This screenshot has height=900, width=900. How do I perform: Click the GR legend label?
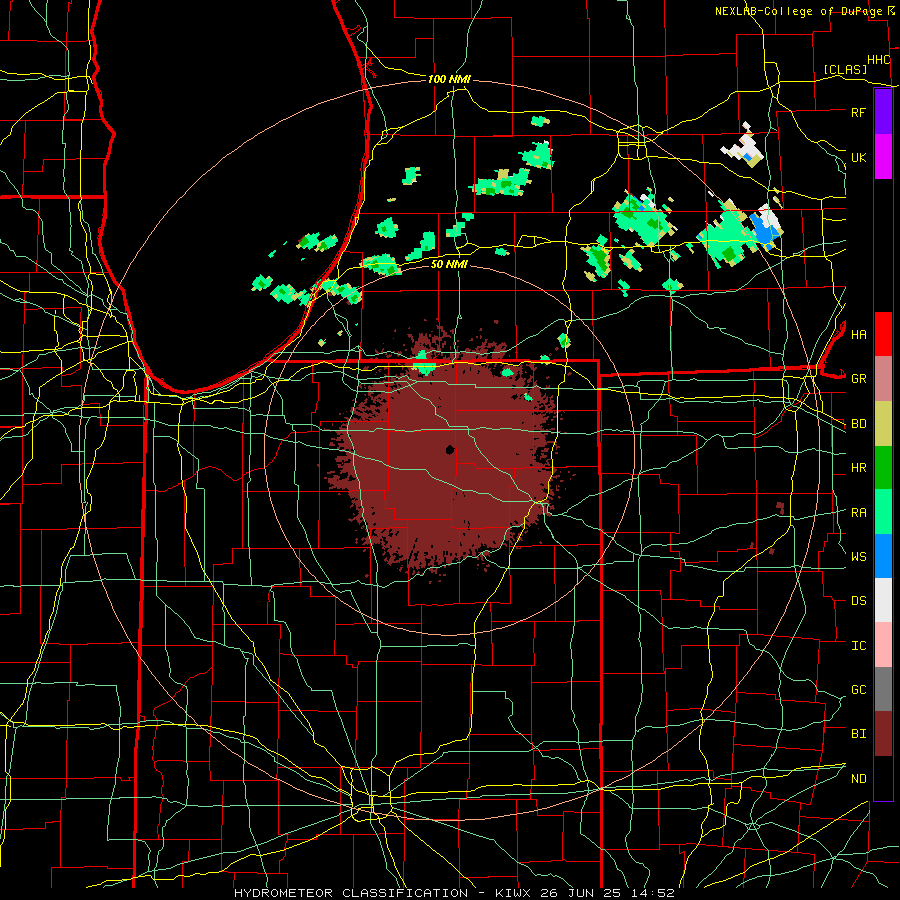pos(858,378)
